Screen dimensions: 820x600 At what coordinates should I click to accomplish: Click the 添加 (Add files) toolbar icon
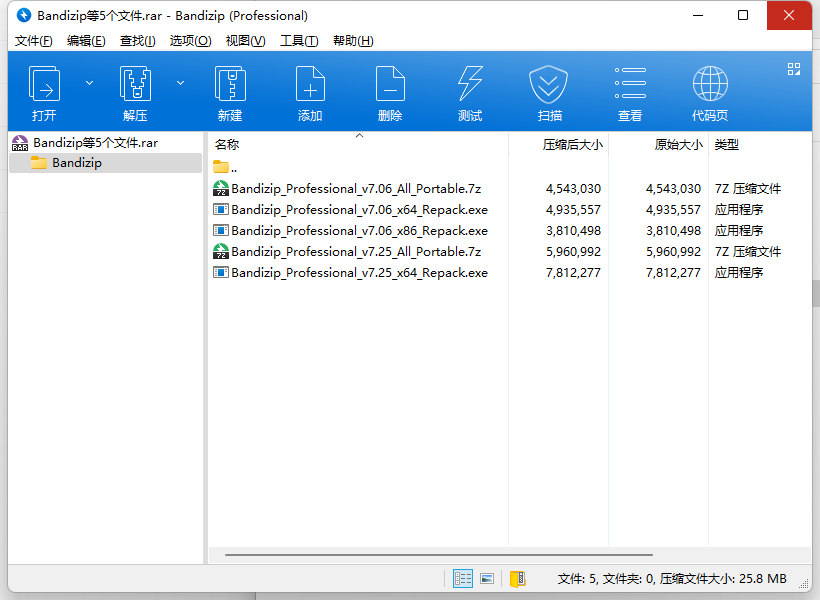(310, 83)
